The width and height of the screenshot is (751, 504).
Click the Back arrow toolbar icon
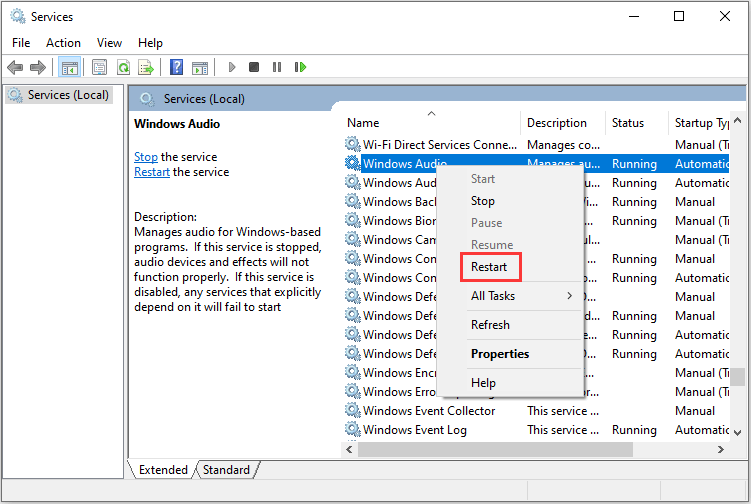15,67
